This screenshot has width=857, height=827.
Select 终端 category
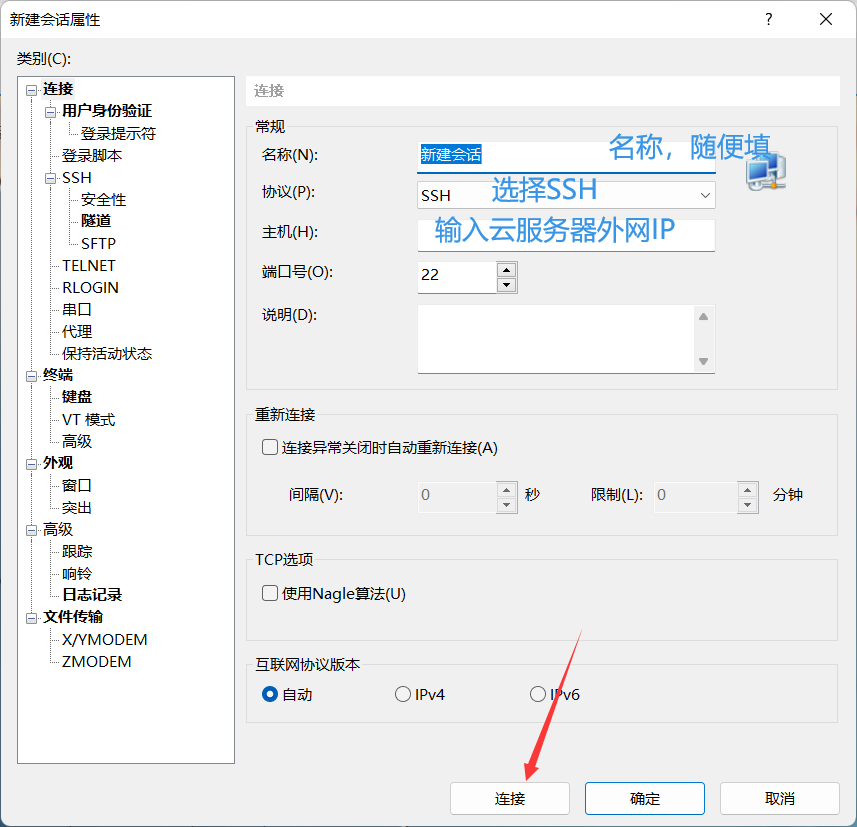pos(58,375)
